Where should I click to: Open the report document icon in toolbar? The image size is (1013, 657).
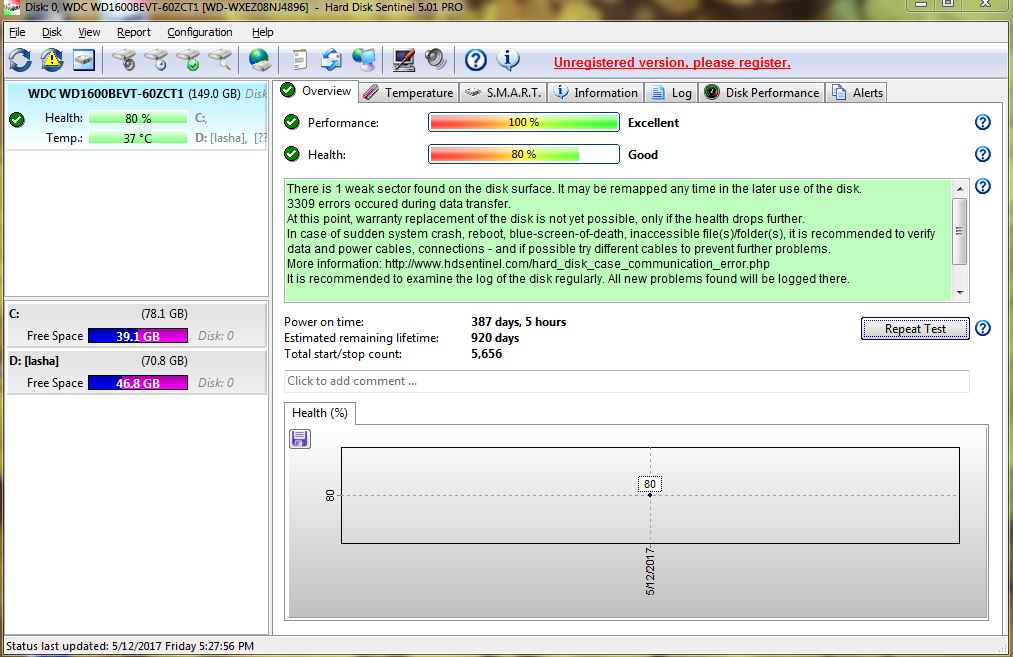pos(298,60)
